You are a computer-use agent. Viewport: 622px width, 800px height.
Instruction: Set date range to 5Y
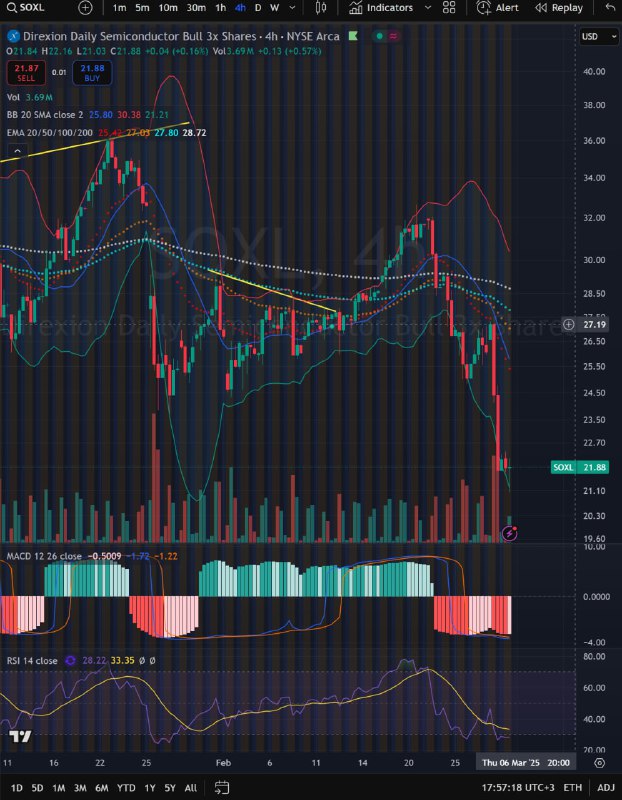coord(170,788)
